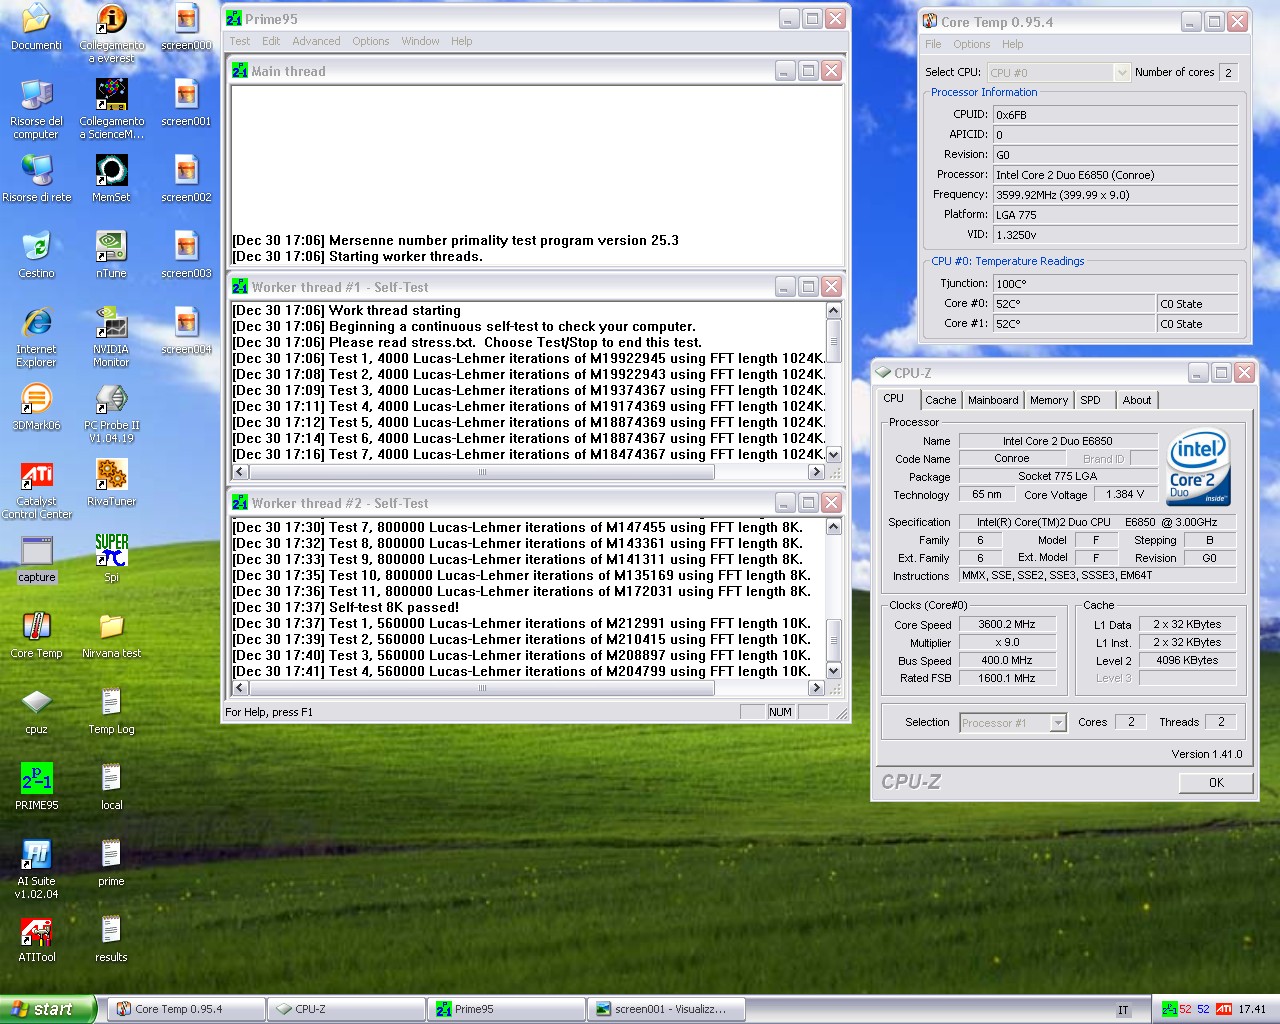This screenshot has height=1024, width=1280.
Task: Select the Worker thread #1 - Self-Test title bar
Action: [x=536, y=287]
